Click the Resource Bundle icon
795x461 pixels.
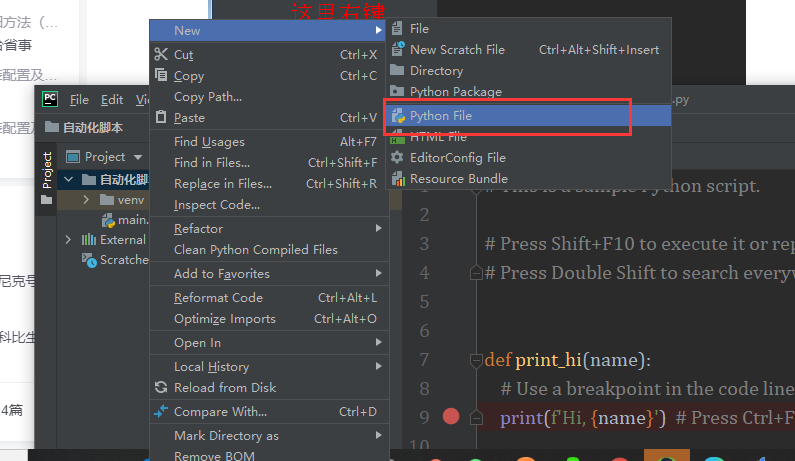pos(398,179)
